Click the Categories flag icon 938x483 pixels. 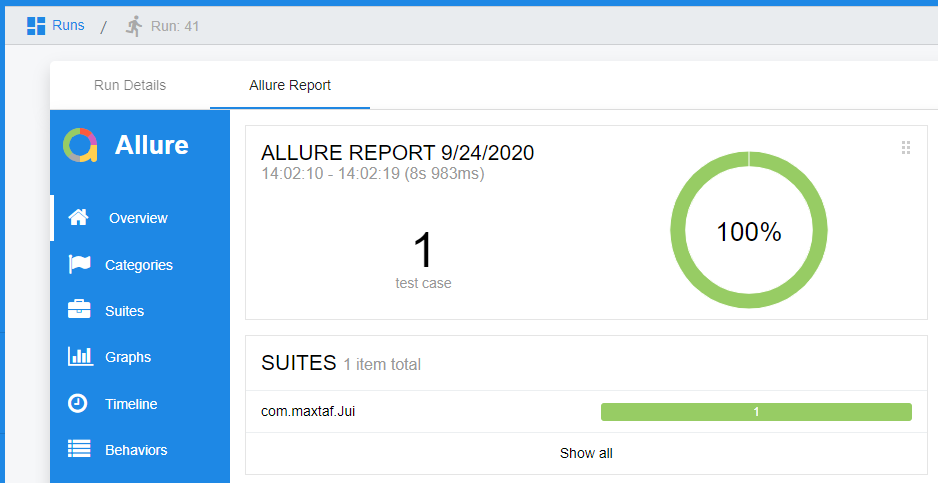coord(79,264)
